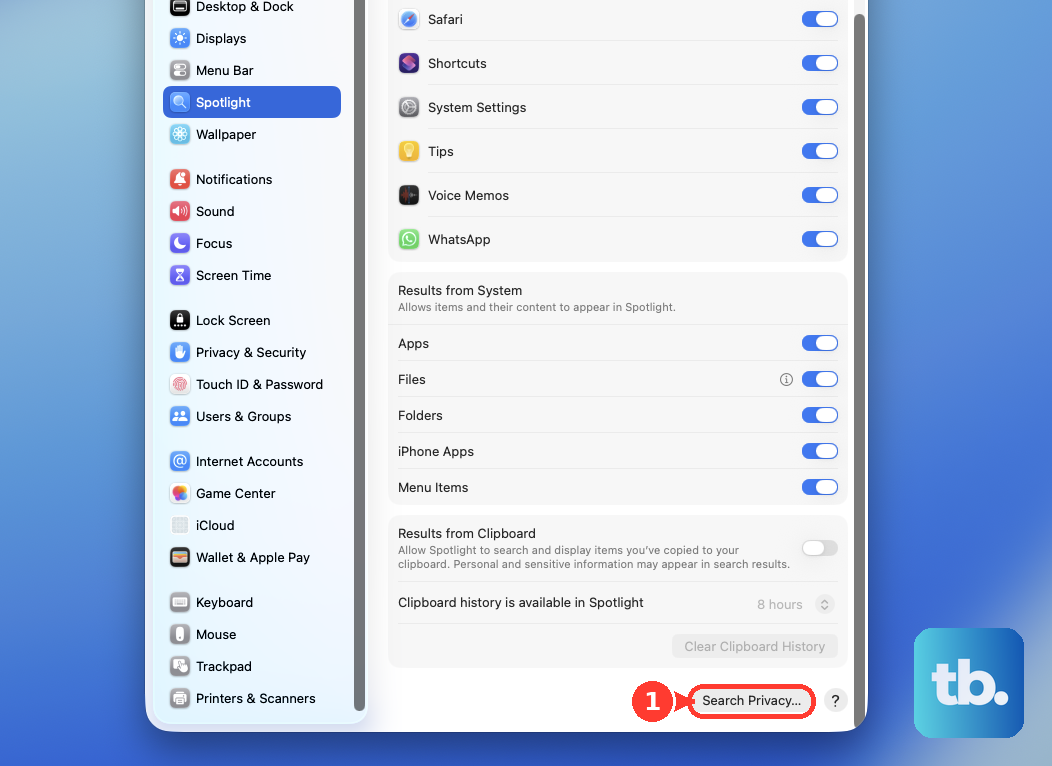Screen dimensions: 1052x766
Task: Select the Users & Groups icon
Action: [180, 417]
